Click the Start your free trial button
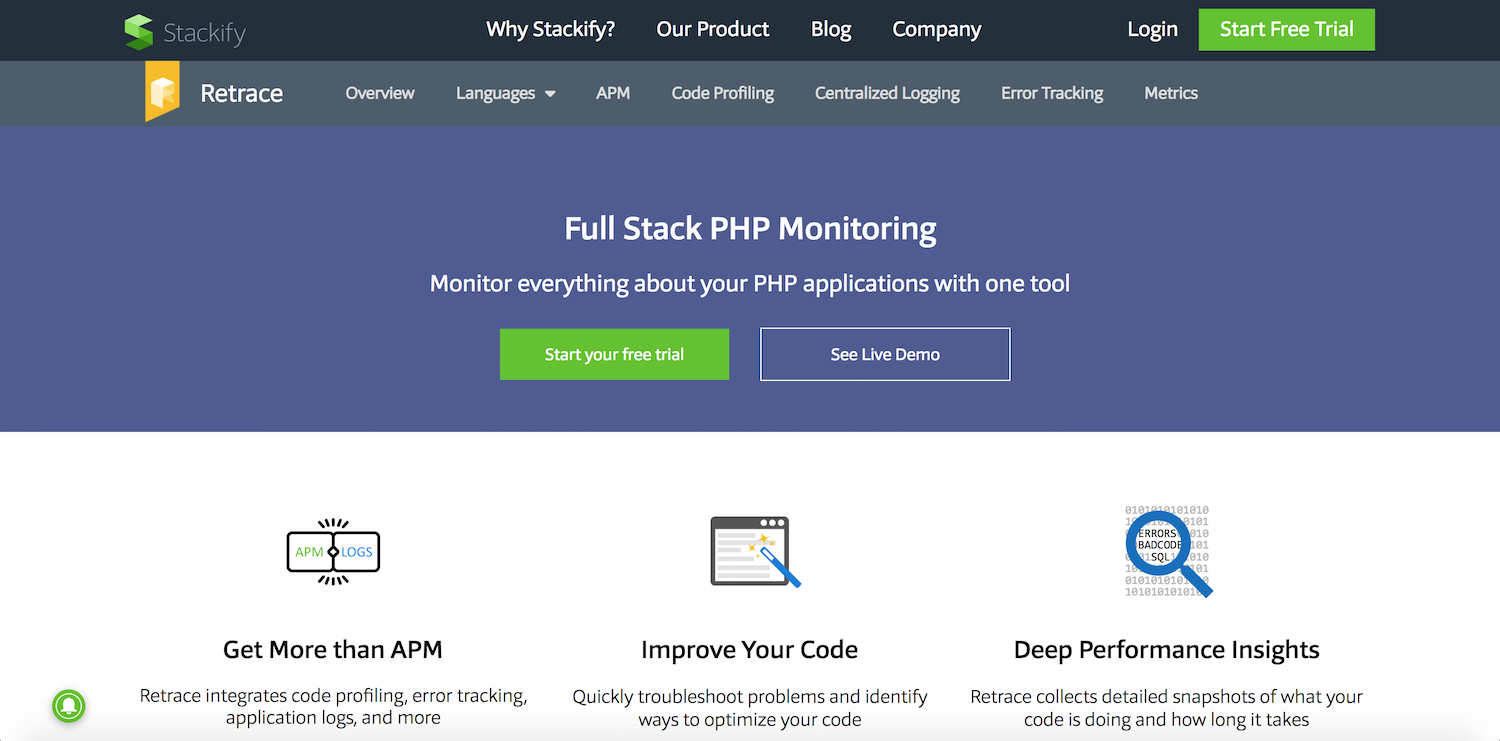The height and width of the screenshot is (741, 1500). (614, 354)
